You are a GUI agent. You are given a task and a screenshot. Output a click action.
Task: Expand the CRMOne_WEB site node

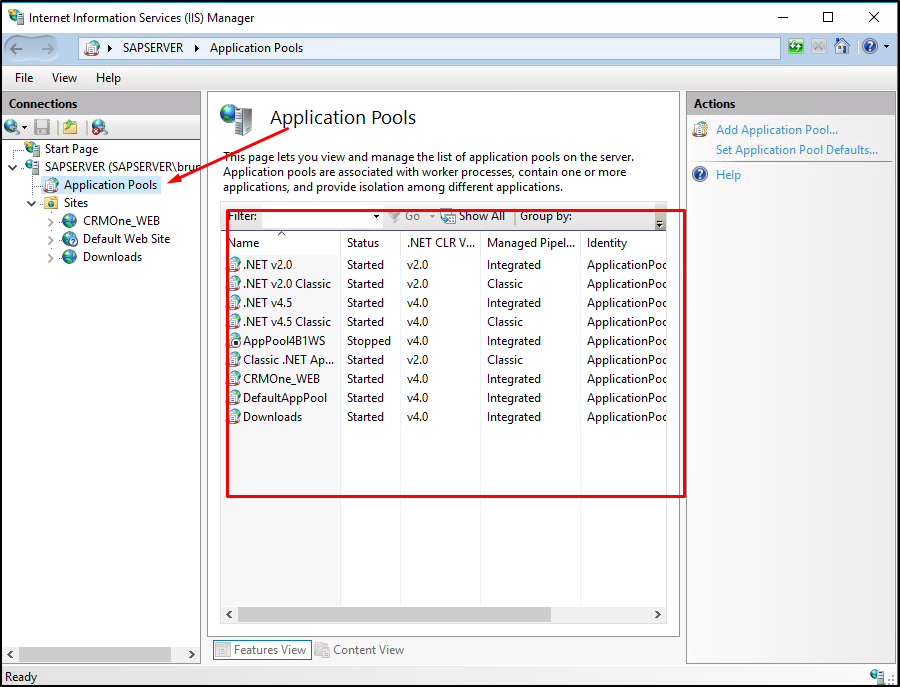pyautogui.click(x=51, y=222)
